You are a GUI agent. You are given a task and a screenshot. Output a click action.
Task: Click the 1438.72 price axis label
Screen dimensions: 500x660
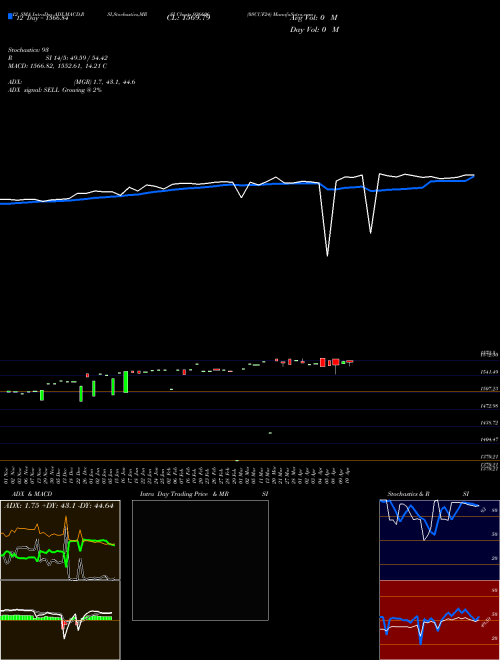489,422
